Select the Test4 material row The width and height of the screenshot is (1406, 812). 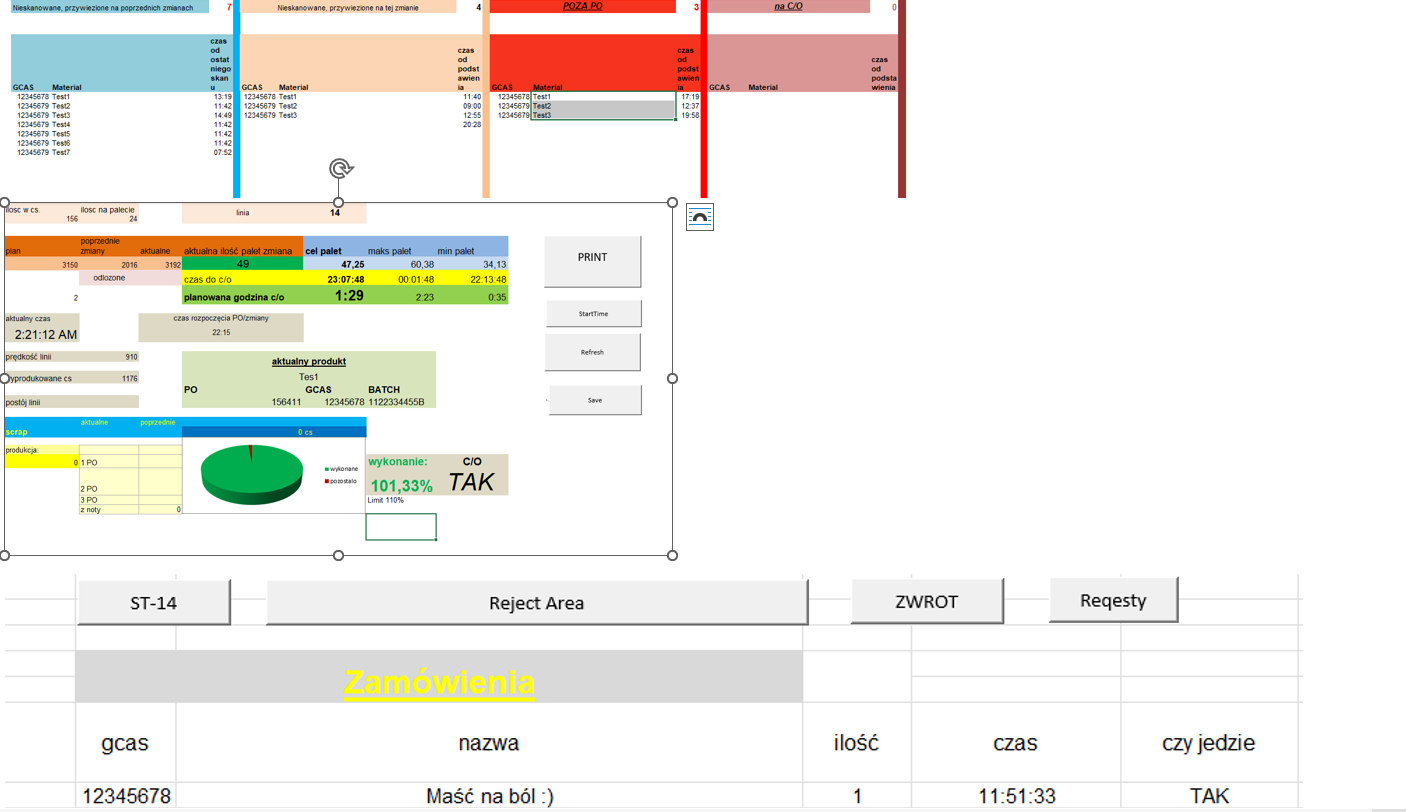pos(61,124)
